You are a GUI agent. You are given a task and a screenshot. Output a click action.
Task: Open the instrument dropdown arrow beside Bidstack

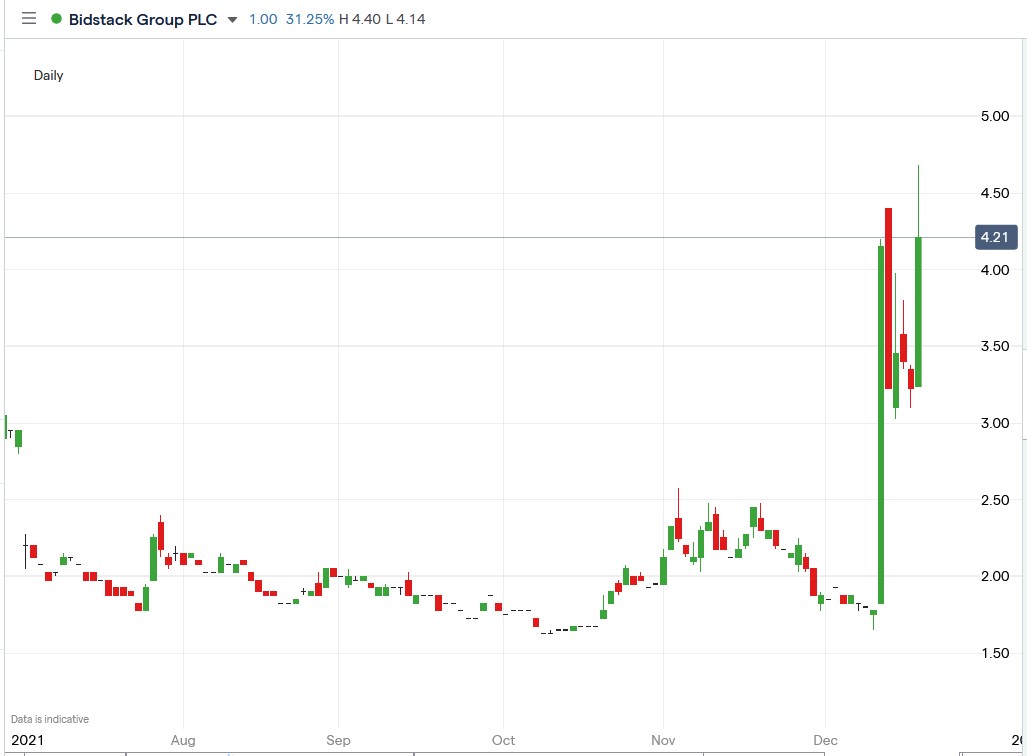pyautogui.click(x=232, y=18)
